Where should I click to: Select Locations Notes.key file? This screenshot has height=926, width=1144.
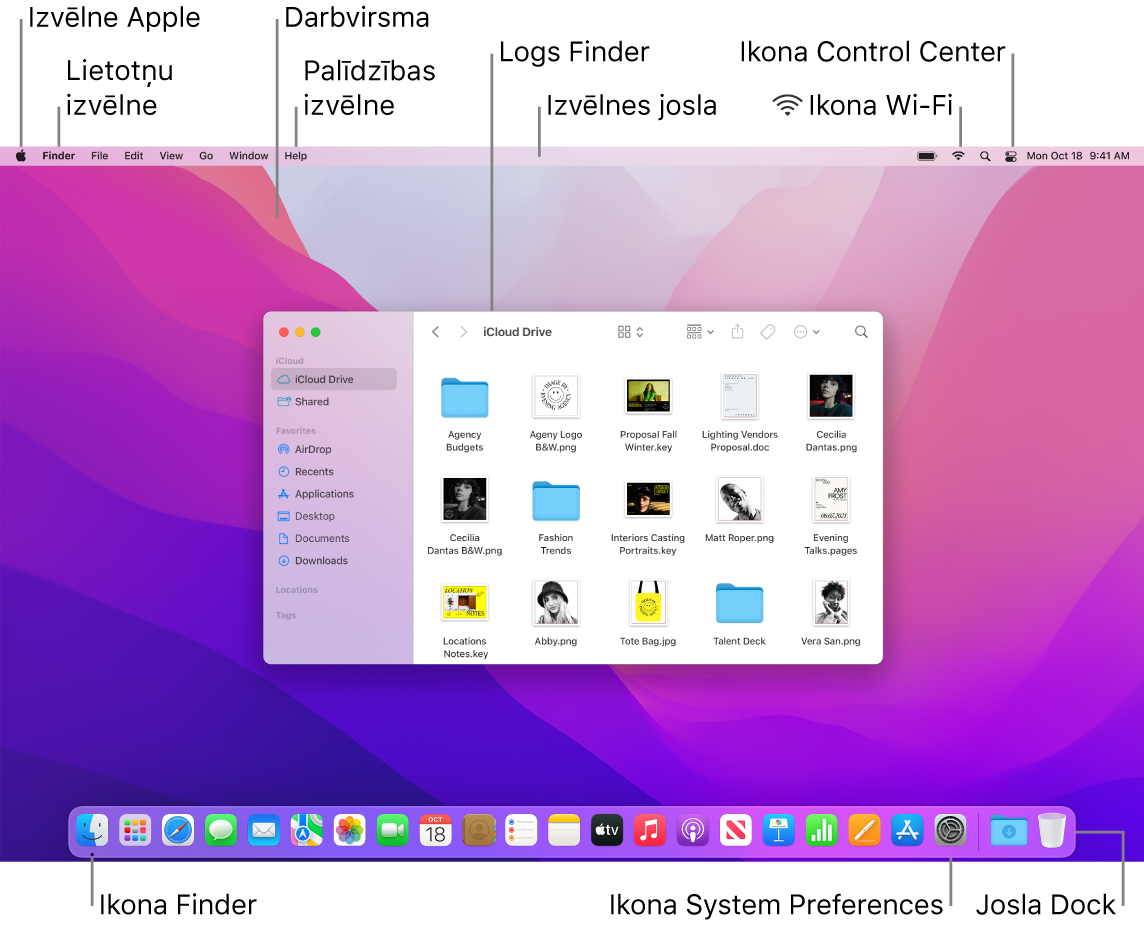click(x=465, y=620)
